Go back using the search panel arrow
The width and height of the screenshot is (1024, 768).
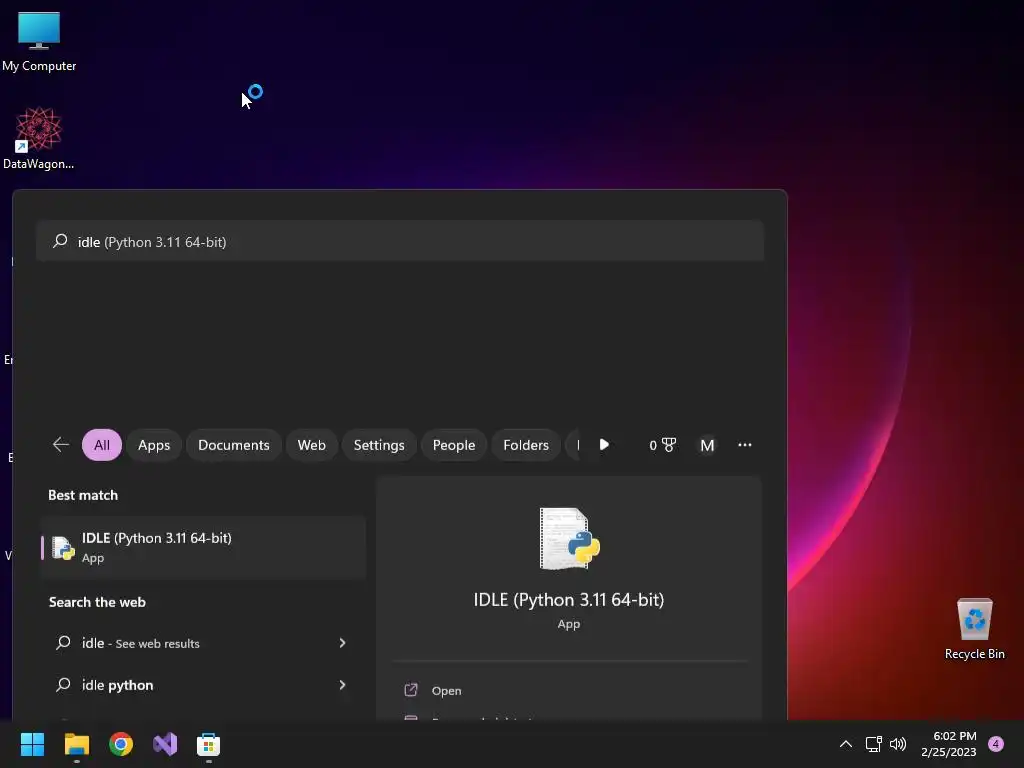point(61,445)
